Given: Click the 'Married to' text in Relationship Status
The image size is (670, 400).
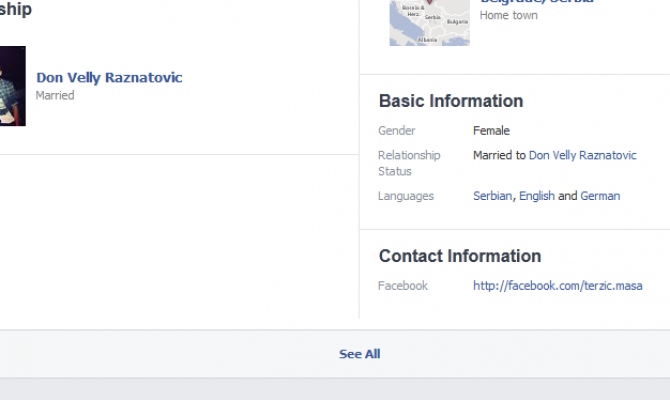Looking at the screenshot, I should [499, 155].
